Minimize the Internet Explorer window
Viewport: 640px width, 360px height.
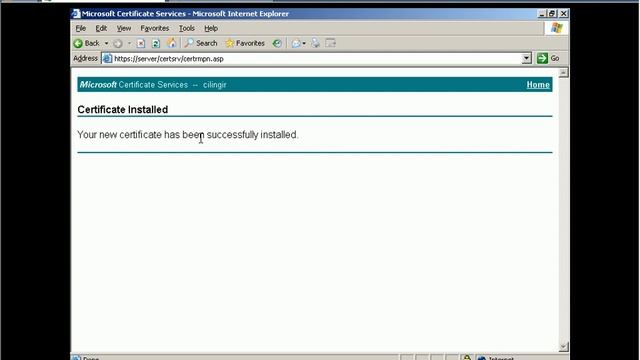click(x=542, y=14)
